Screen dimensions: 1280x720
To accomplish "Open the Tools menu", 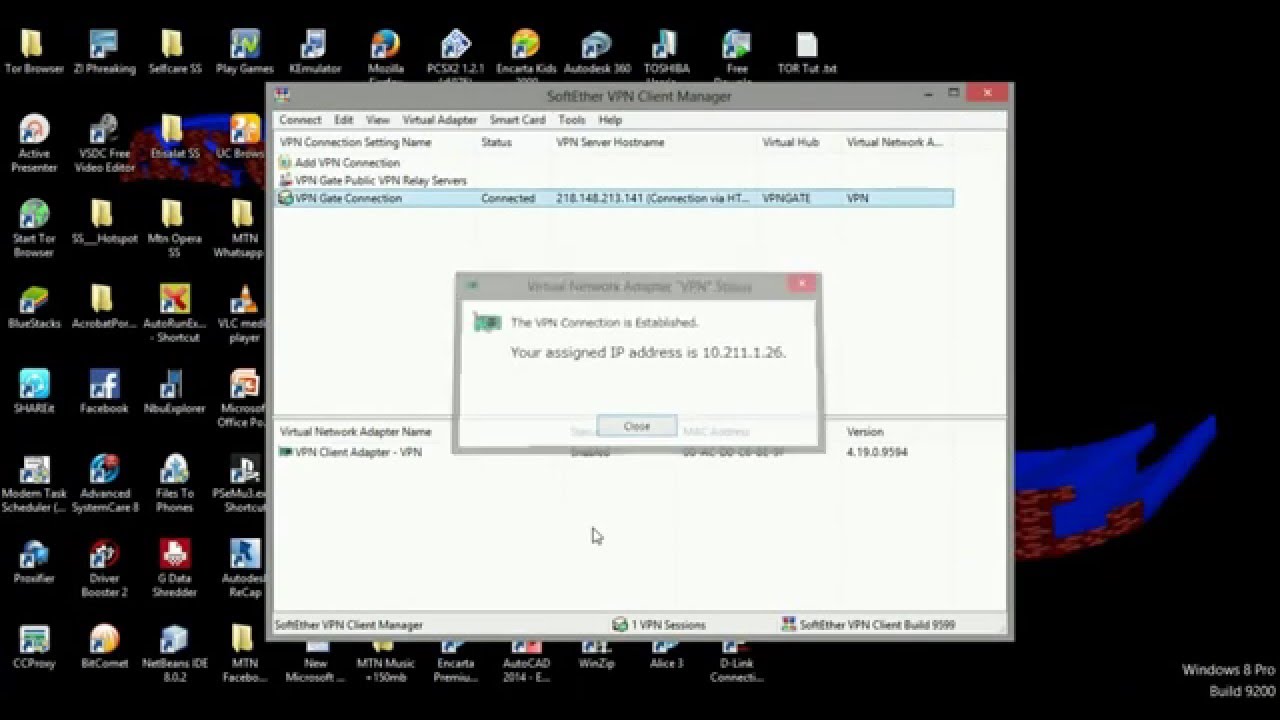I will coord(572,120).
